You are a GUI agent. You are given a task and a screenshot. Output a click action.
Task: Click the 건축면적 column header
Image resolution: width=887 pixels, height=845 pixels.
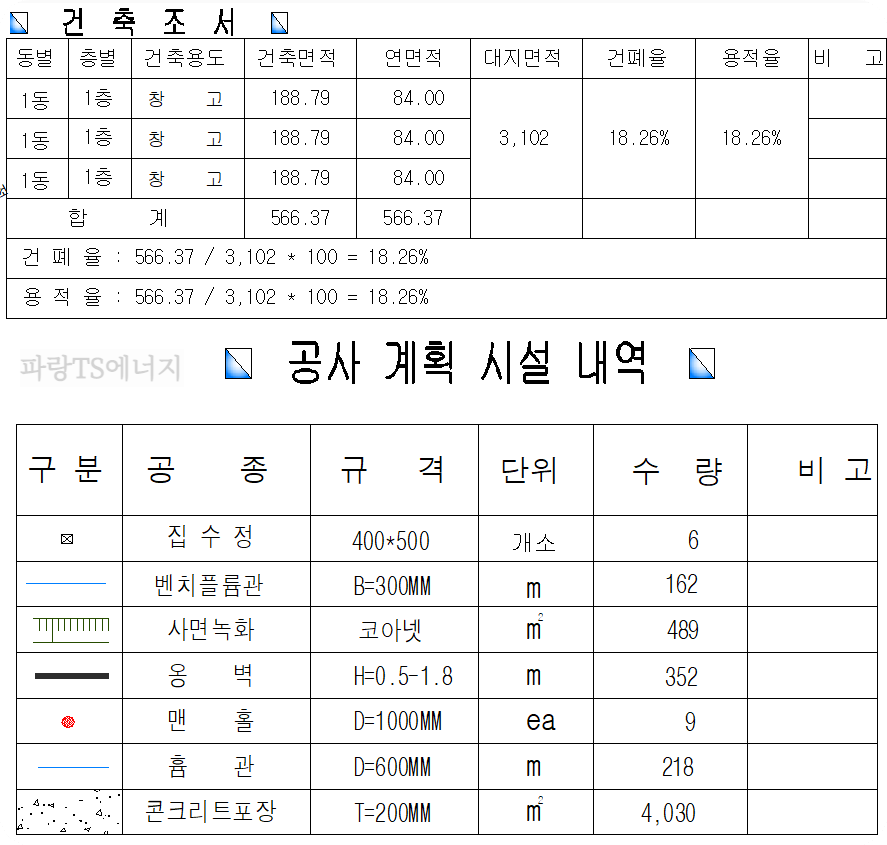click(x=297, y=58)
